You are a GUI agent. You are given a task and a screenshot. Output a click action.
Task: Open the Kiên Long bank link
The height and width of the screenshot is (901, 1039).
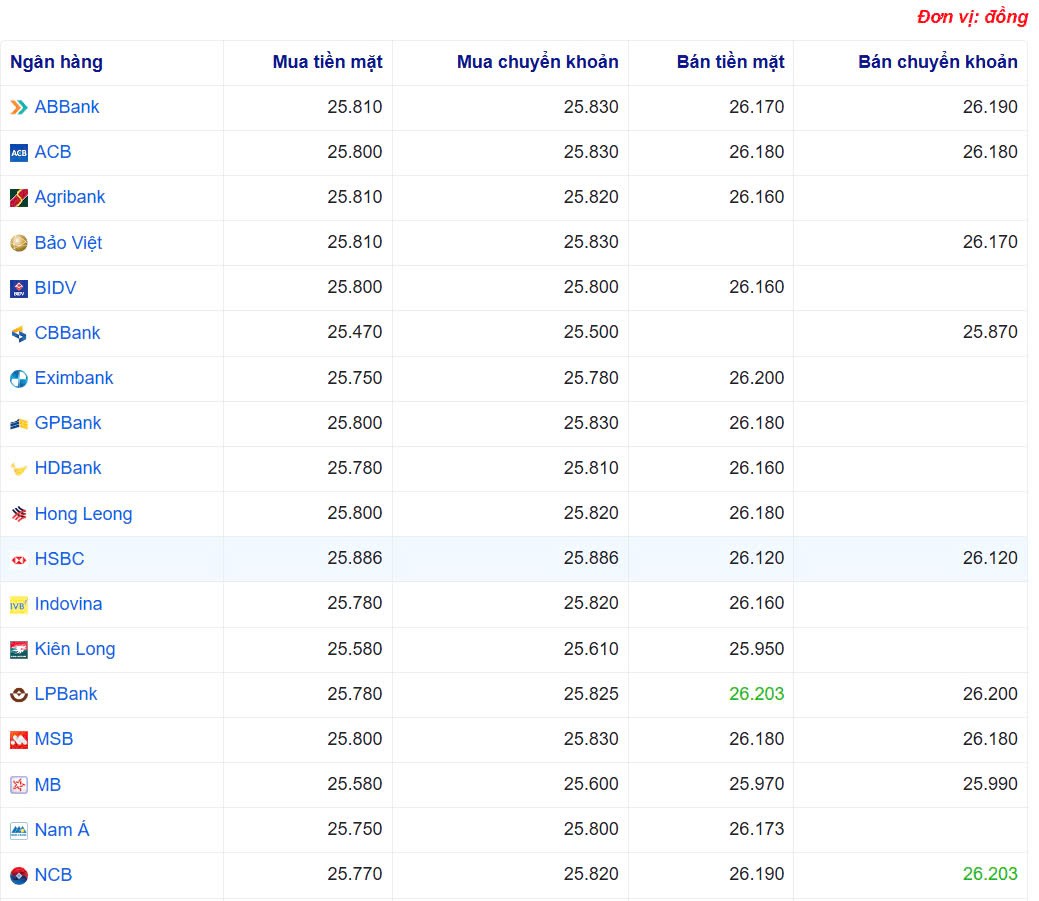tap(75, 649)
